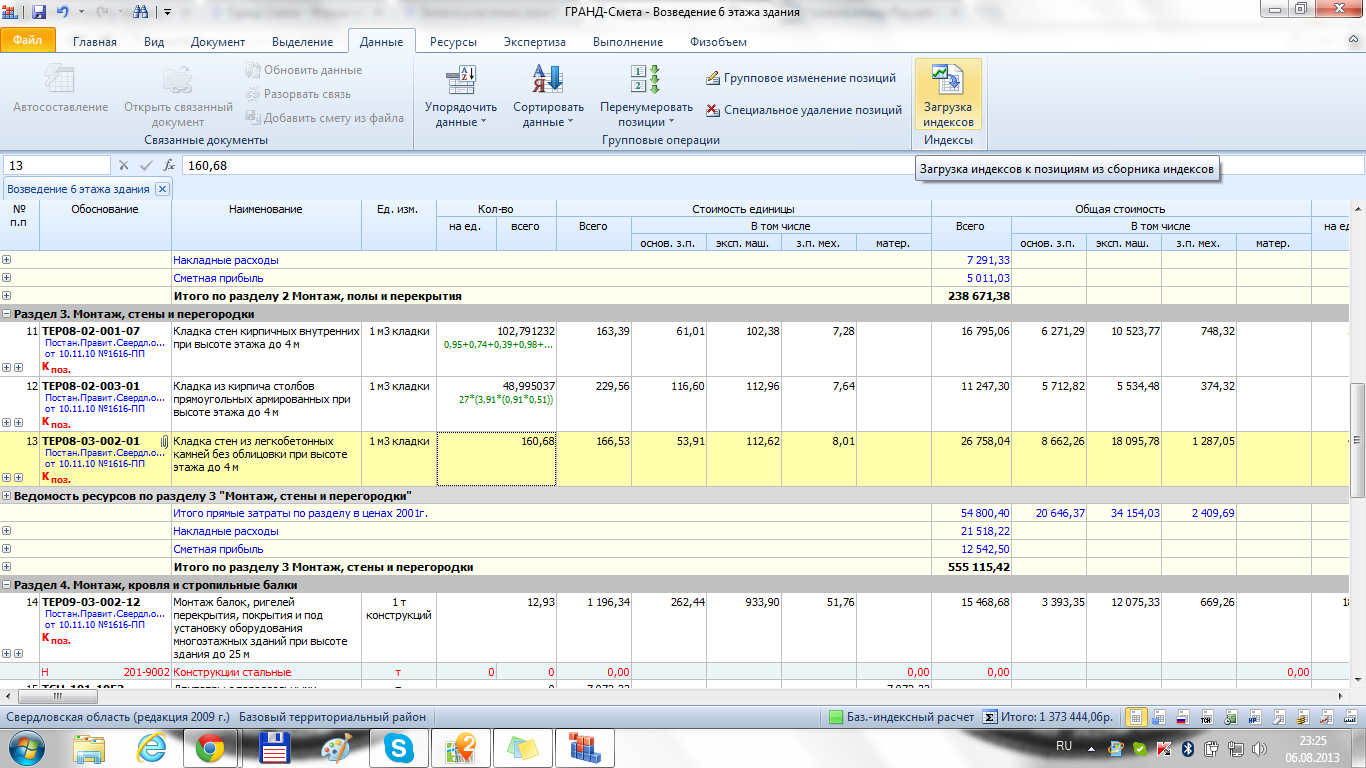Image resolution: width=1366 pixels, height=768 pixels.
Task: Open Групповое изменение позиций tool
Action: click(801, 78)
